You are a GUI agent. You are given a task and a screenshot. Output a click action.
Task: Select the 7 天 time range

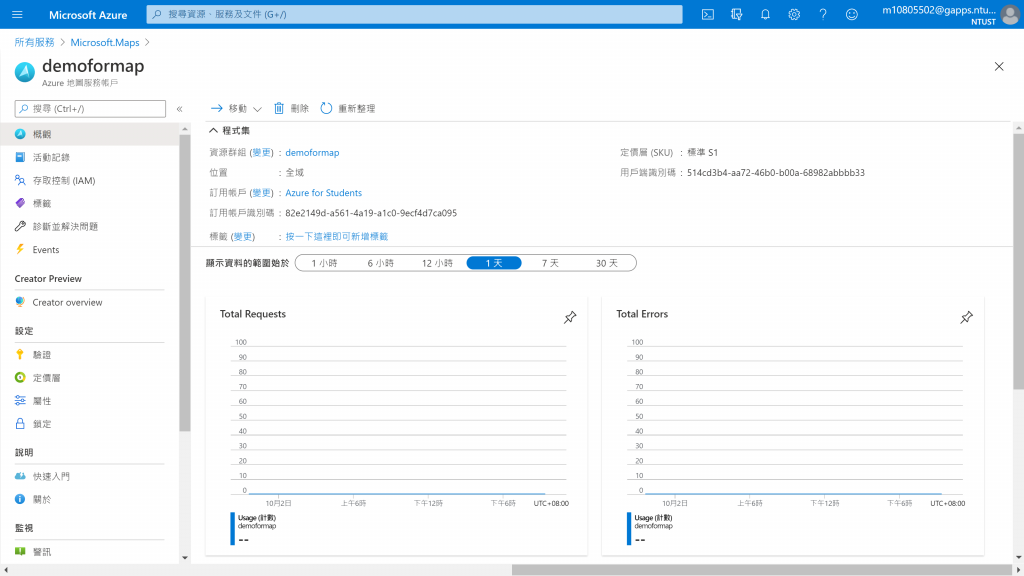tap(550, 263)
